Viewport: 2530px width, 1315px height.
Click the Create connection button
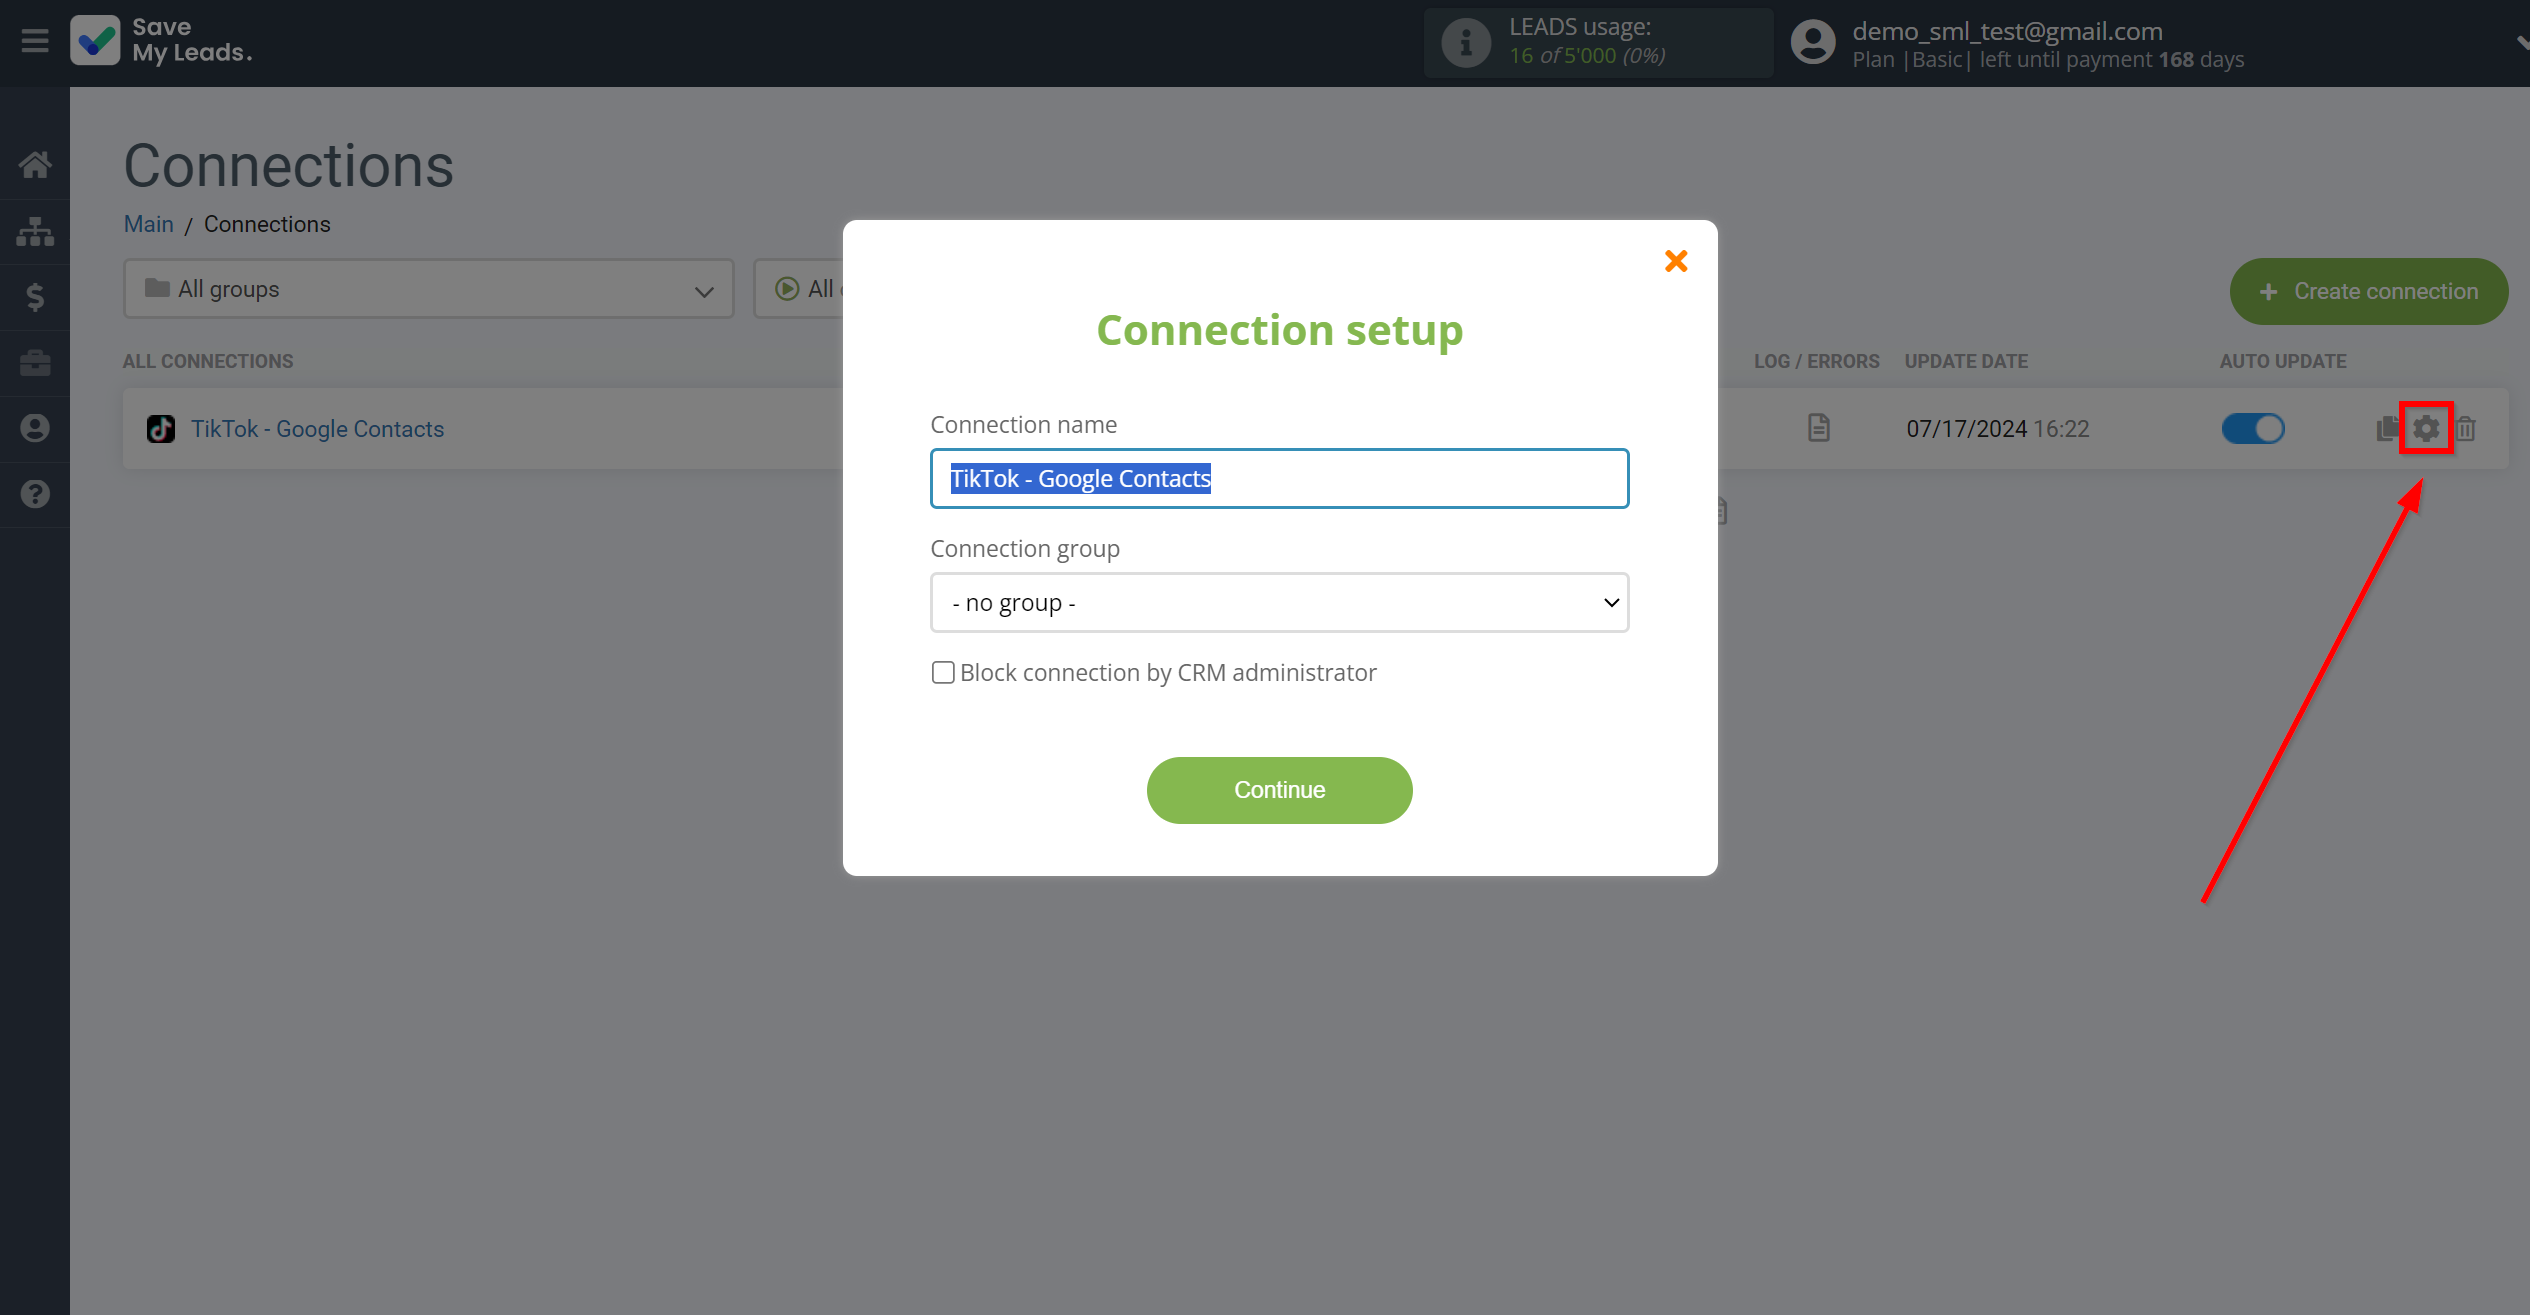(2366, 289)
